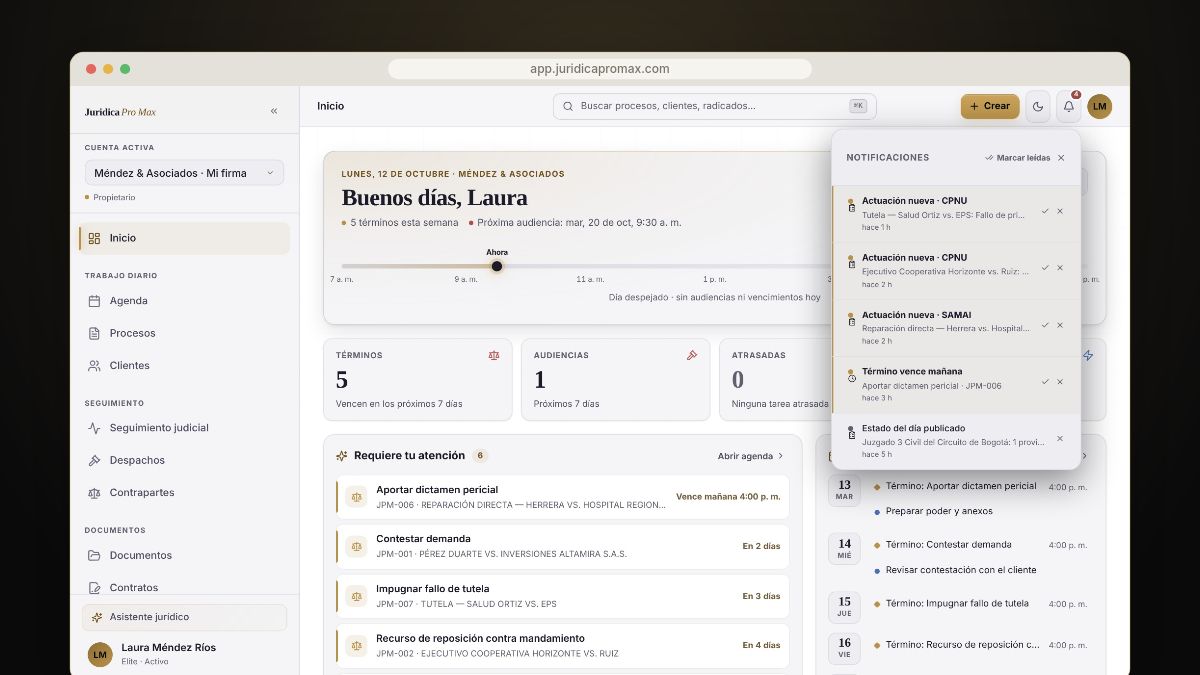This screenshot has width=1200, height=675.
Task: Open the Despachos gavel icon in the sidebar
Action: [x=94, y=460]
